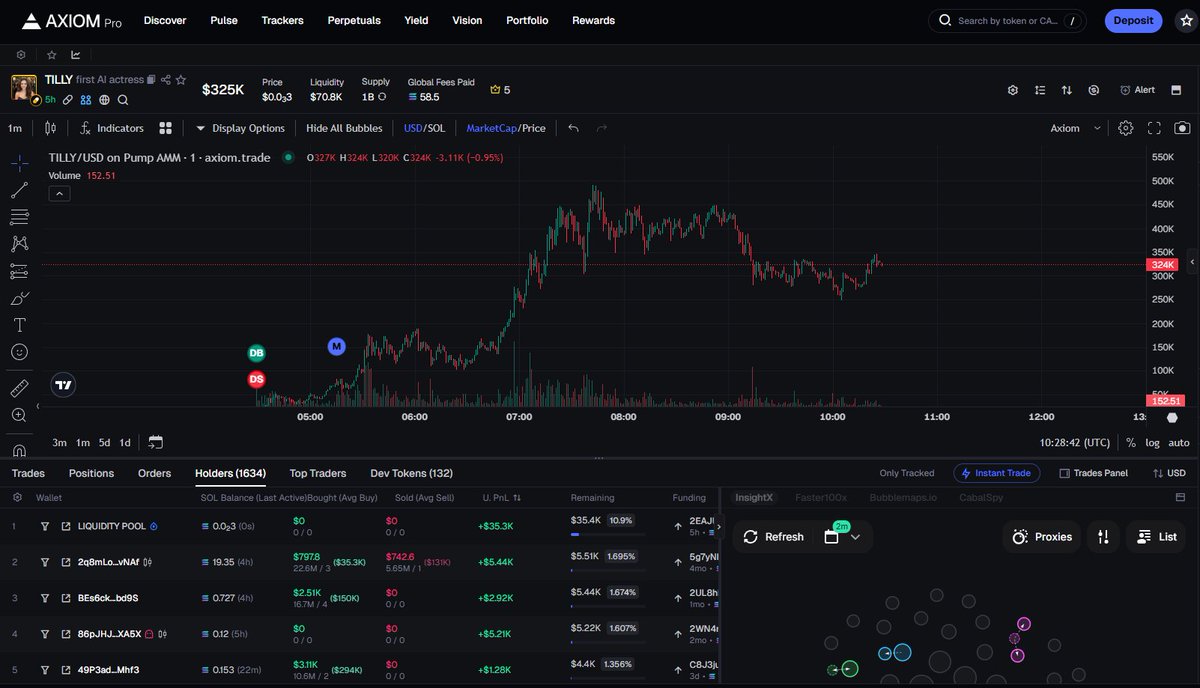Screen dimensions: 1200x688
Task: Toggle MarketCap/Price chart mode
Action: point(506,128)
